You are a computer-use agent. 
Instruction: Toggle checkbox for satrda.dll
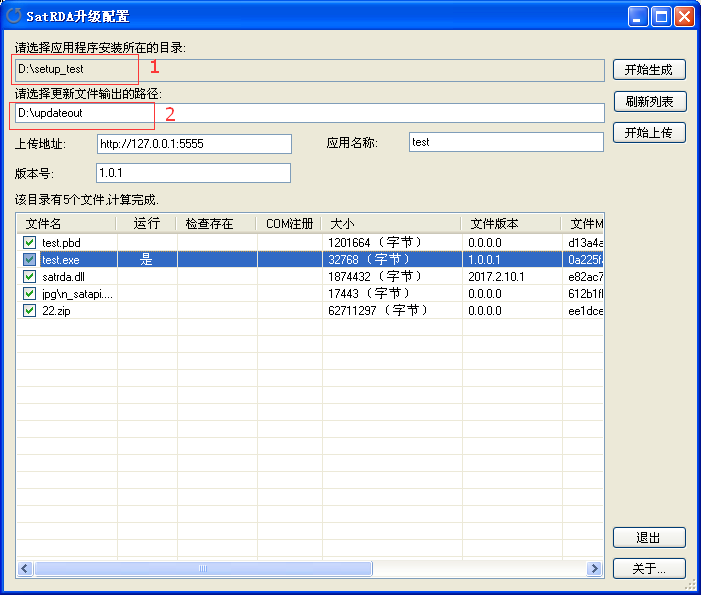(29, 276)
